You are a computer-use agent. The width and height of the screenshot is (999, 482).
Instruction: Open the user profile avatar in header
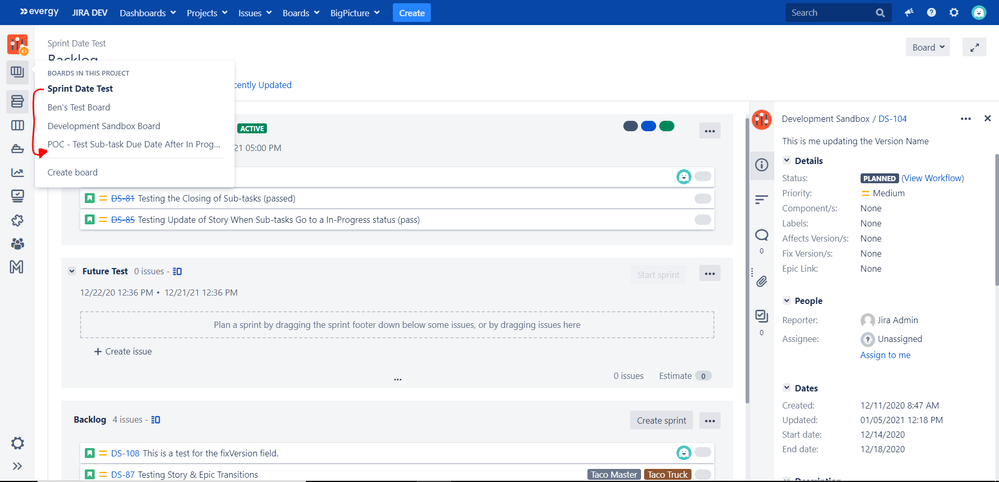coord(979,12)
